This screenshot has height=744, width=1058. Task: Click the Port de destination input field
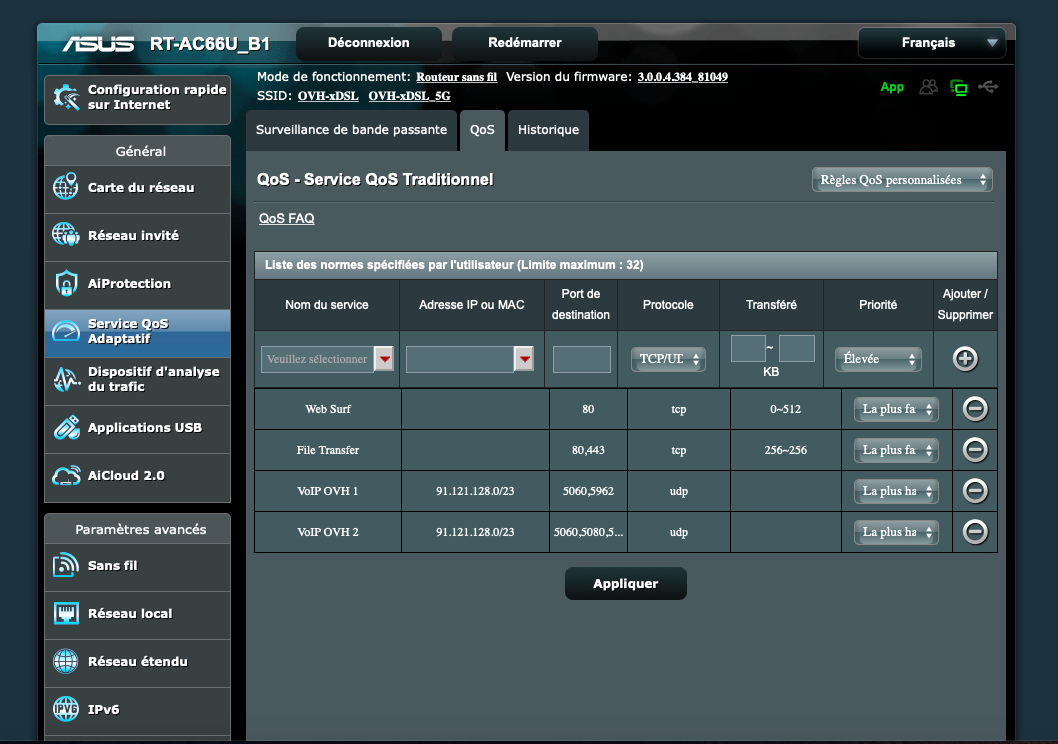coord(581,359)
